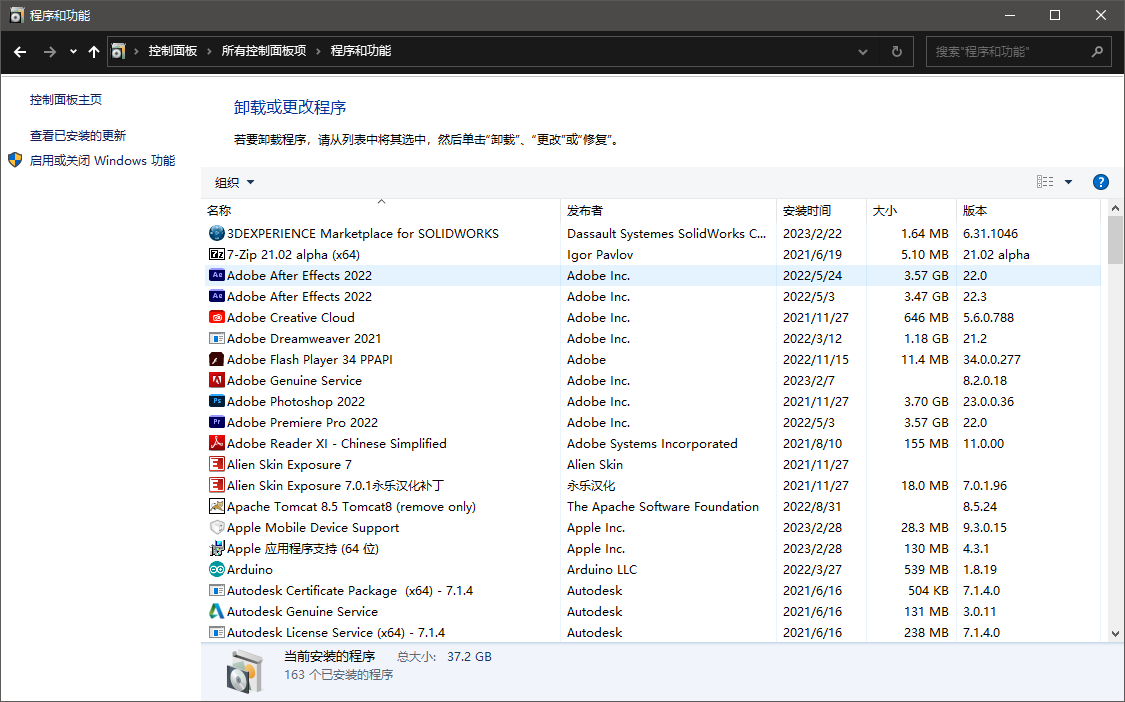Expand the chevron after 所有控制面板项 breadcrumb
Viewport: 1125px width, 702px height.
coord(319,51)
